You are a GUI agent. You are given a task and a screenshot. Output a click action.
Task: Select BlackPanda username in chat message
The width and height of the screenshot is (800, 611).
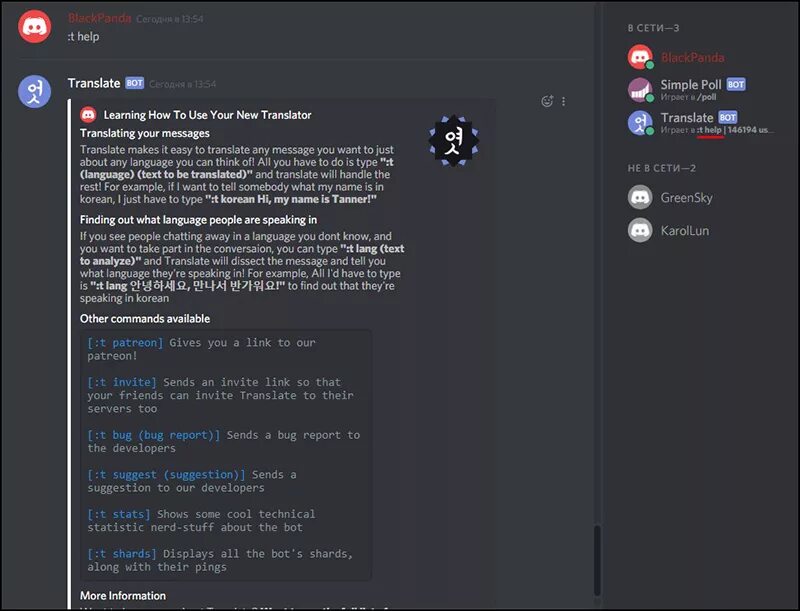99,18
